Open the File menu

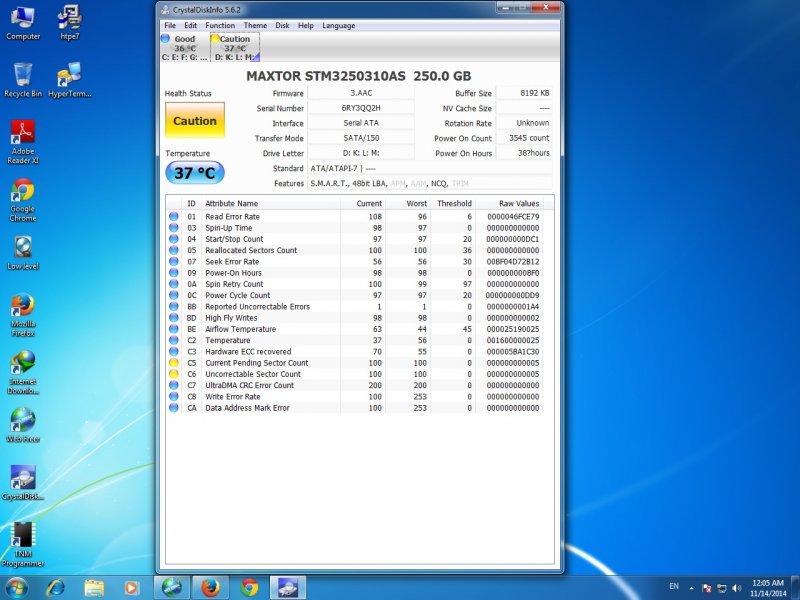pos(170,26)
